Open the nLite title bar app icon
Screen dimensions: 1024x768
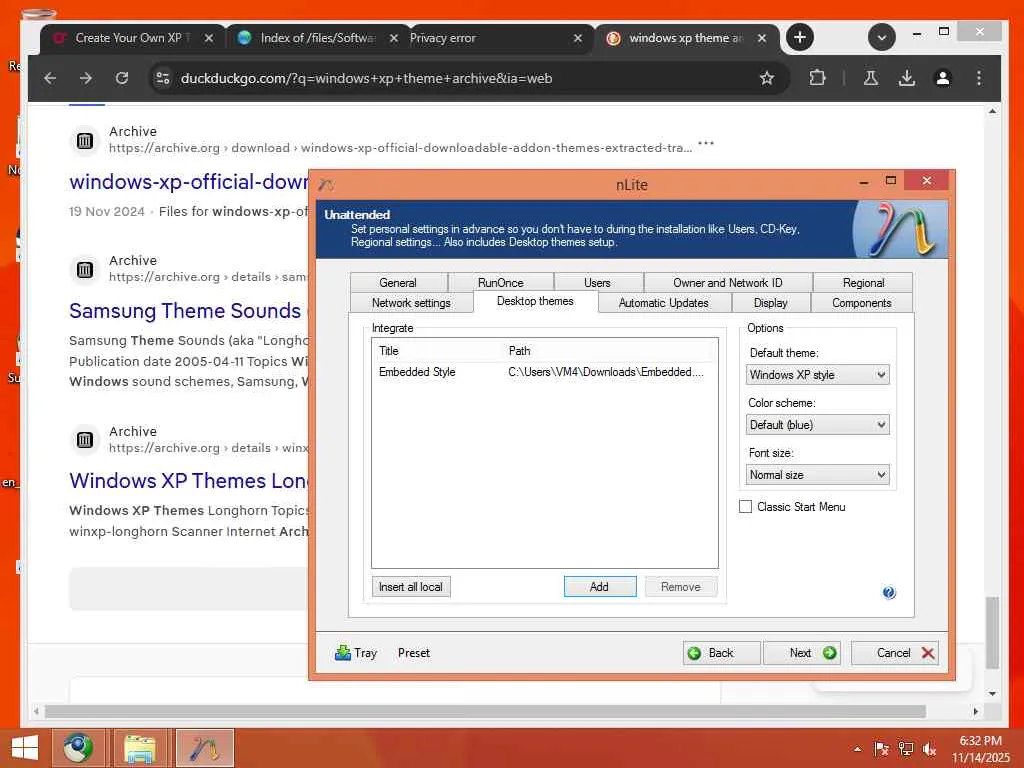click(326, 185)
